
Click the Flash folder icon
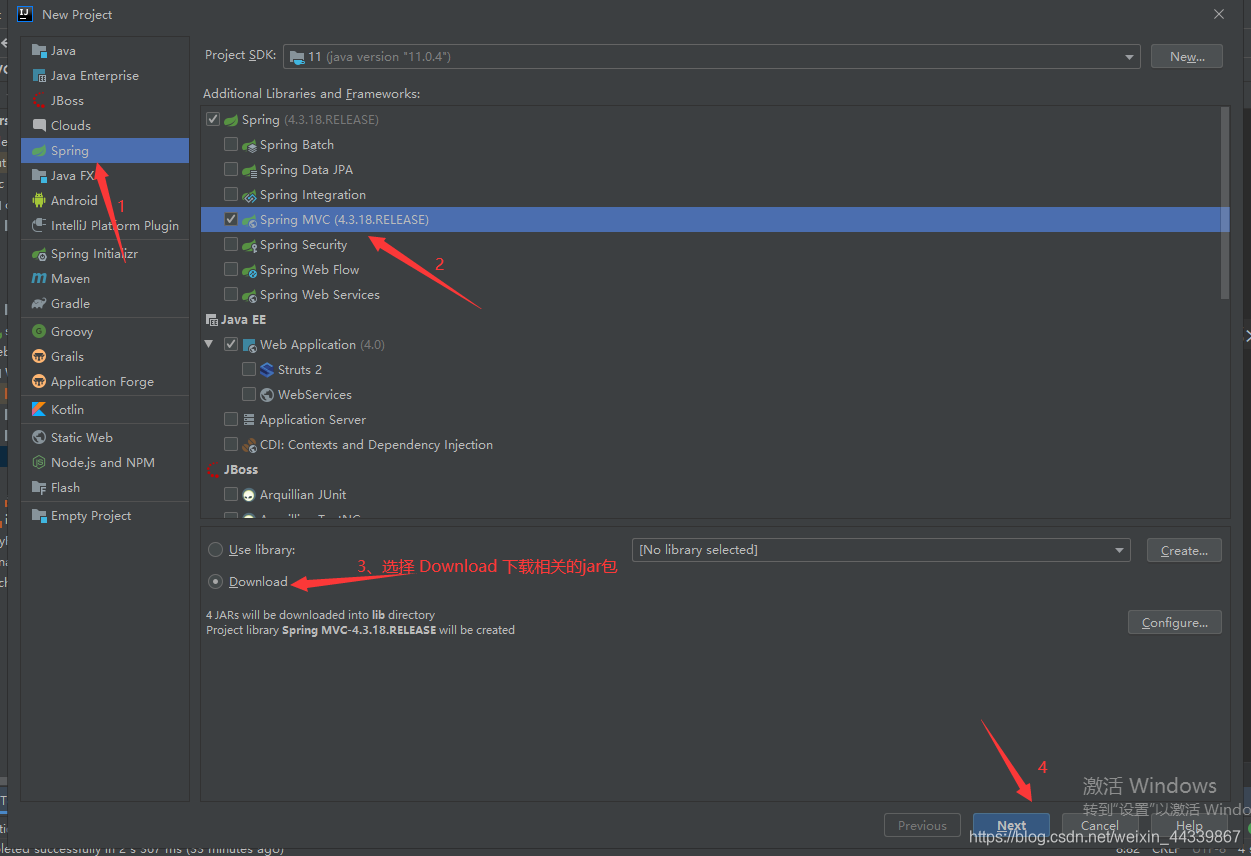click(x=39, y=487)
